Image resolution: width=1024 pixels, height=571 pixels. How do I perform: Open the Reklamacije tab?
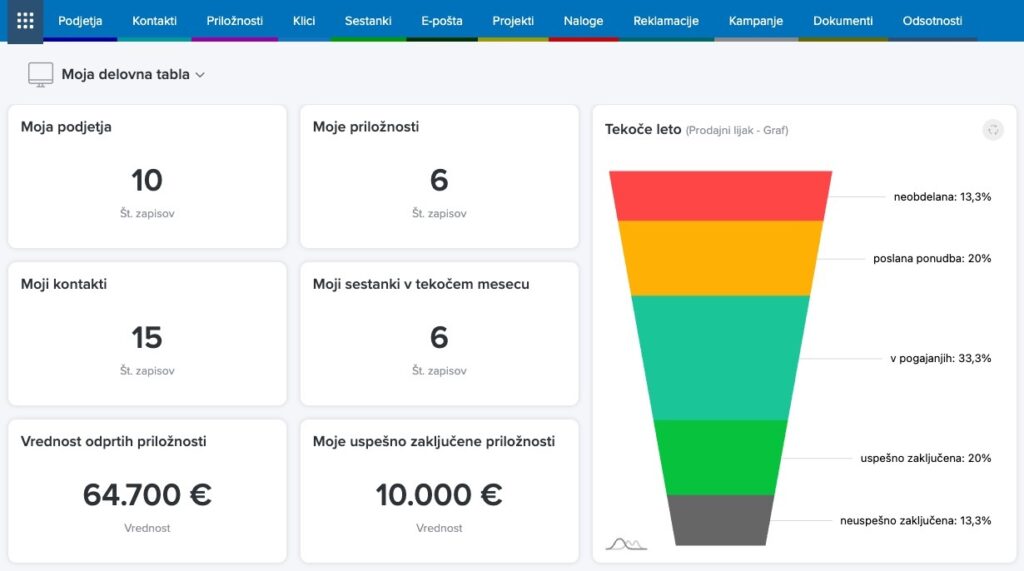(x=665, y=21)
